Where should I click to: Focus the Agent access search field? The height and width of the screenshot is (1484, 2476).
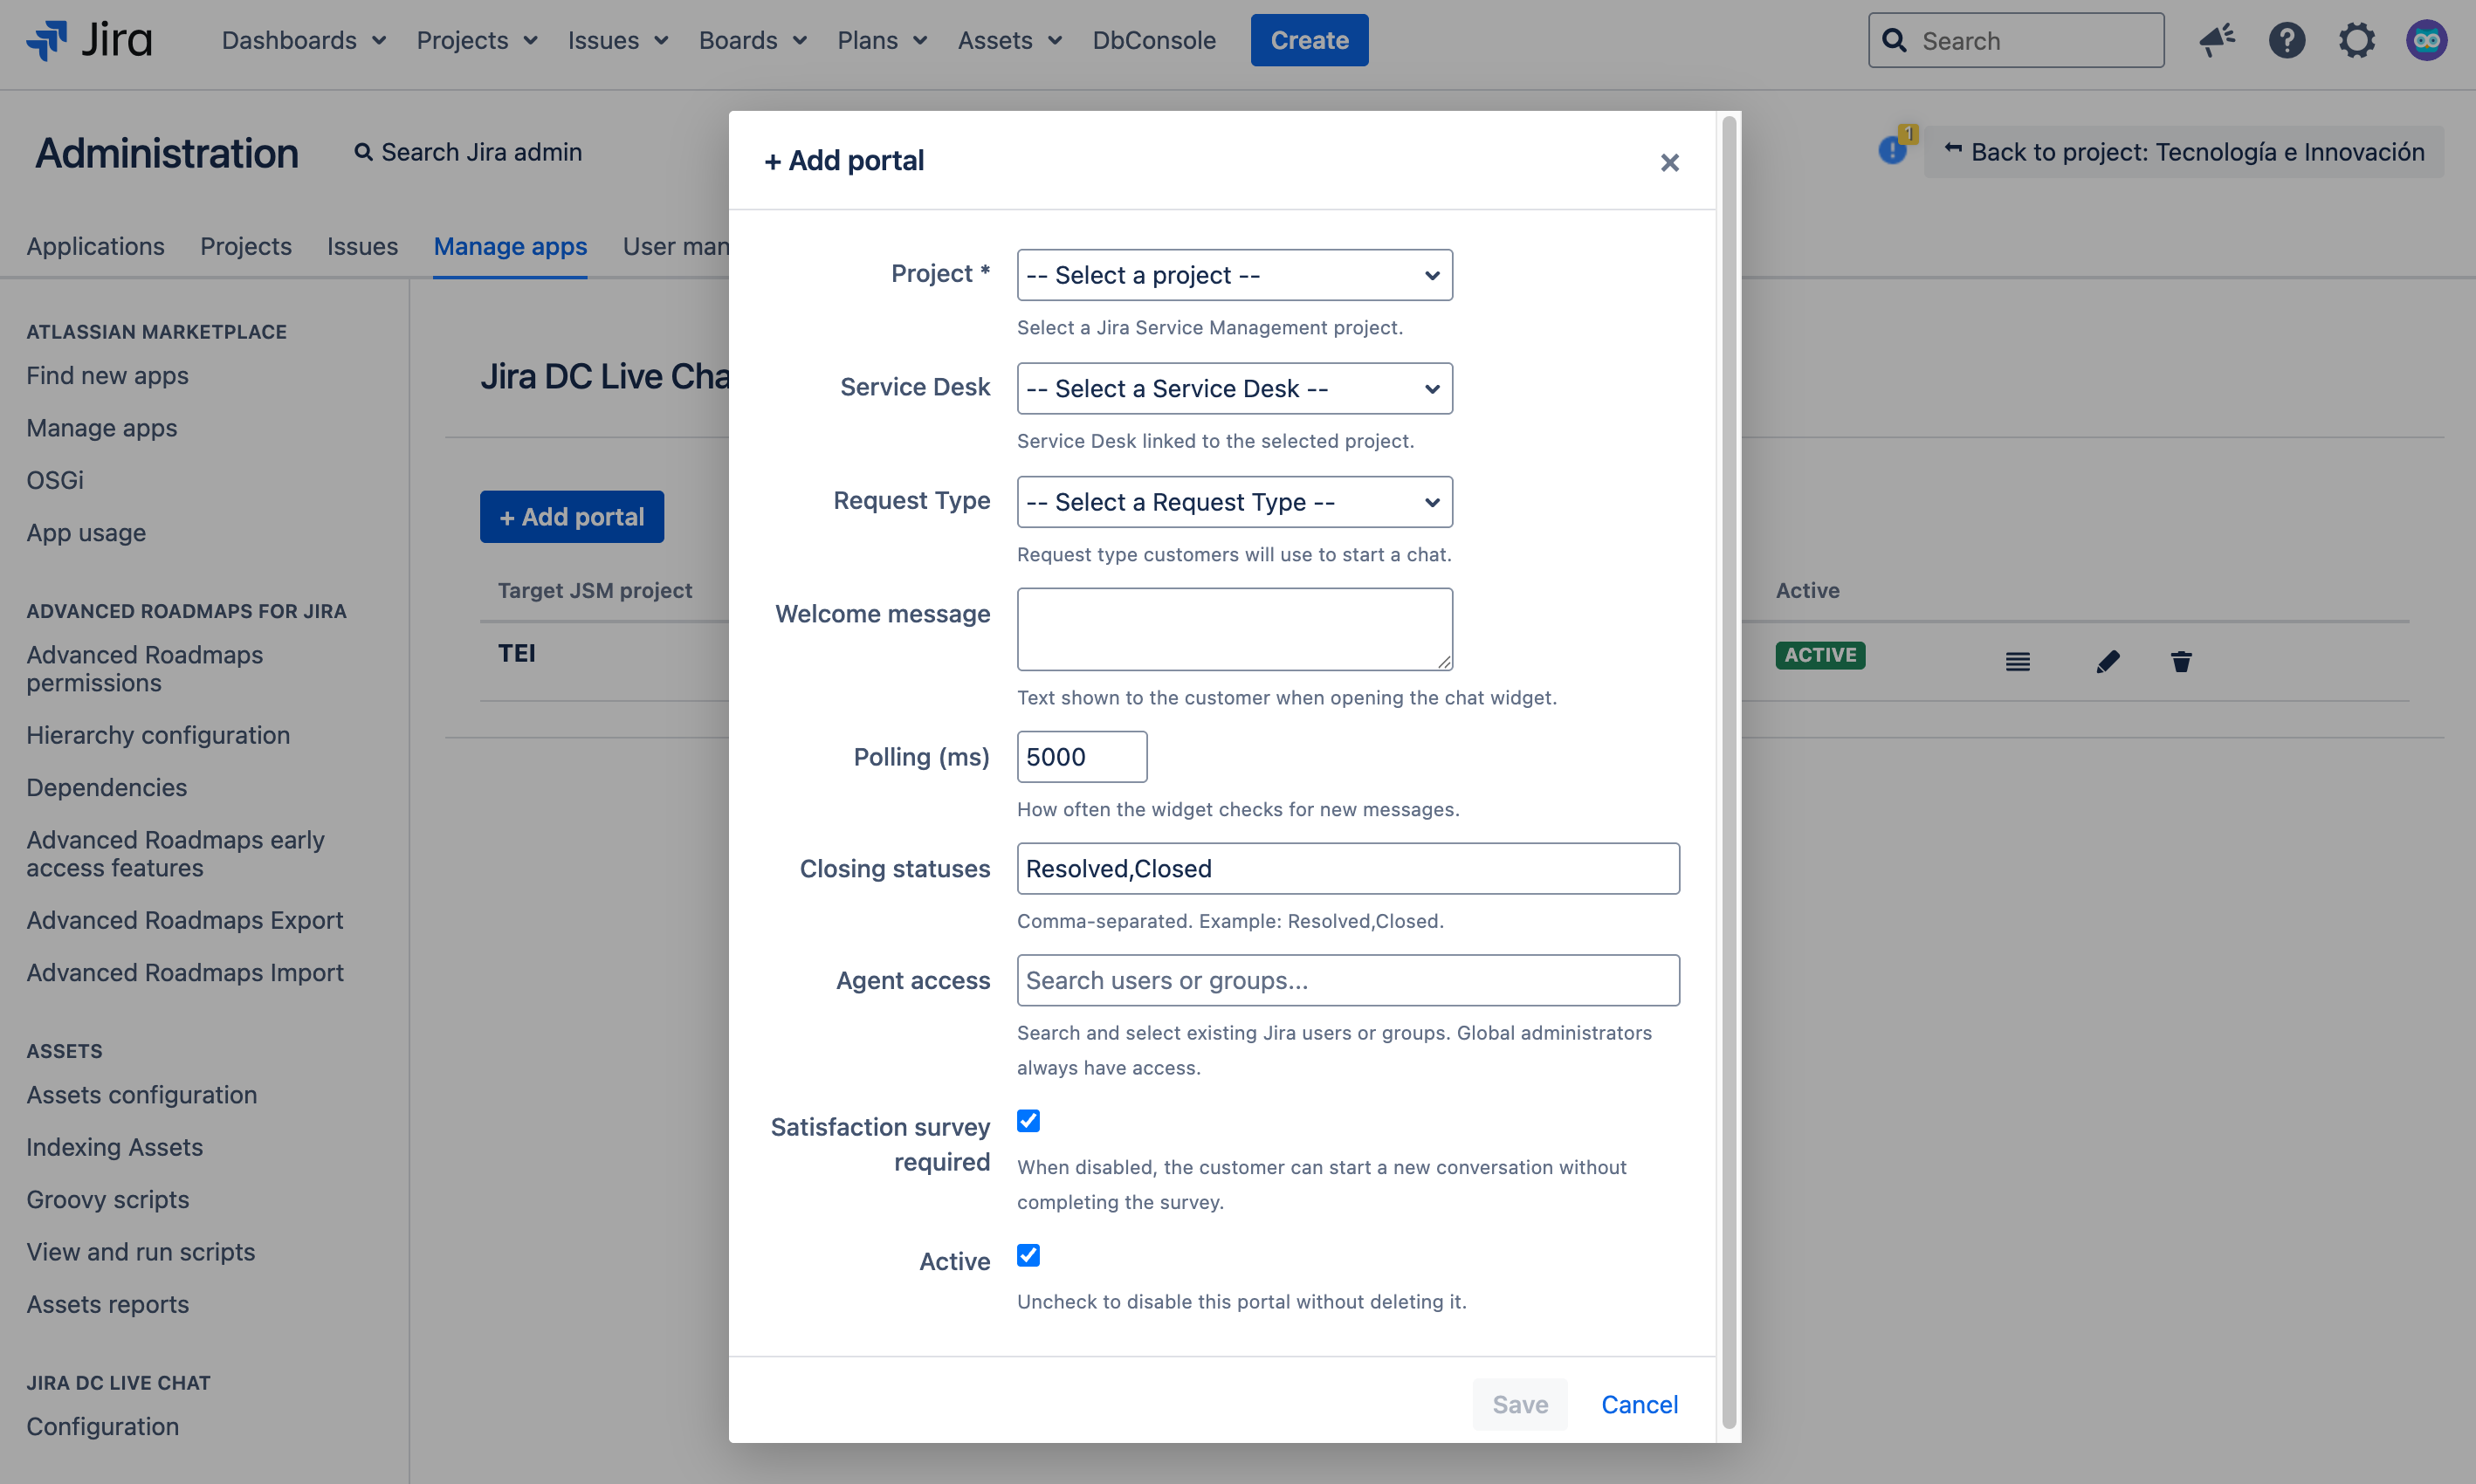[x=1348, y=980]
